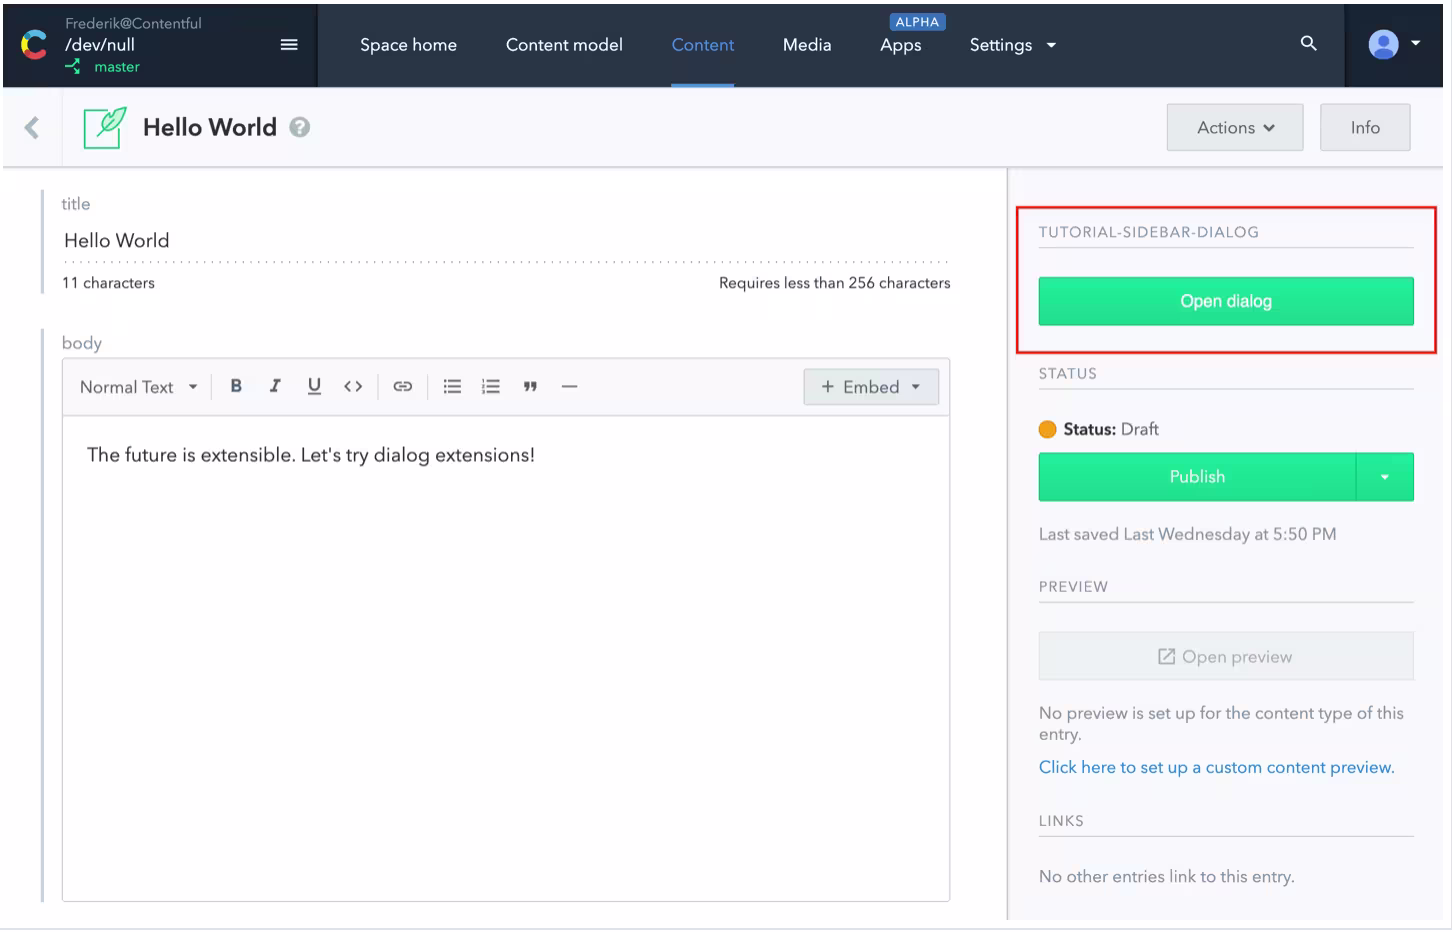Create an ordered numbered list
Screen dimensions: 1452x932
(x=491, y=386)
